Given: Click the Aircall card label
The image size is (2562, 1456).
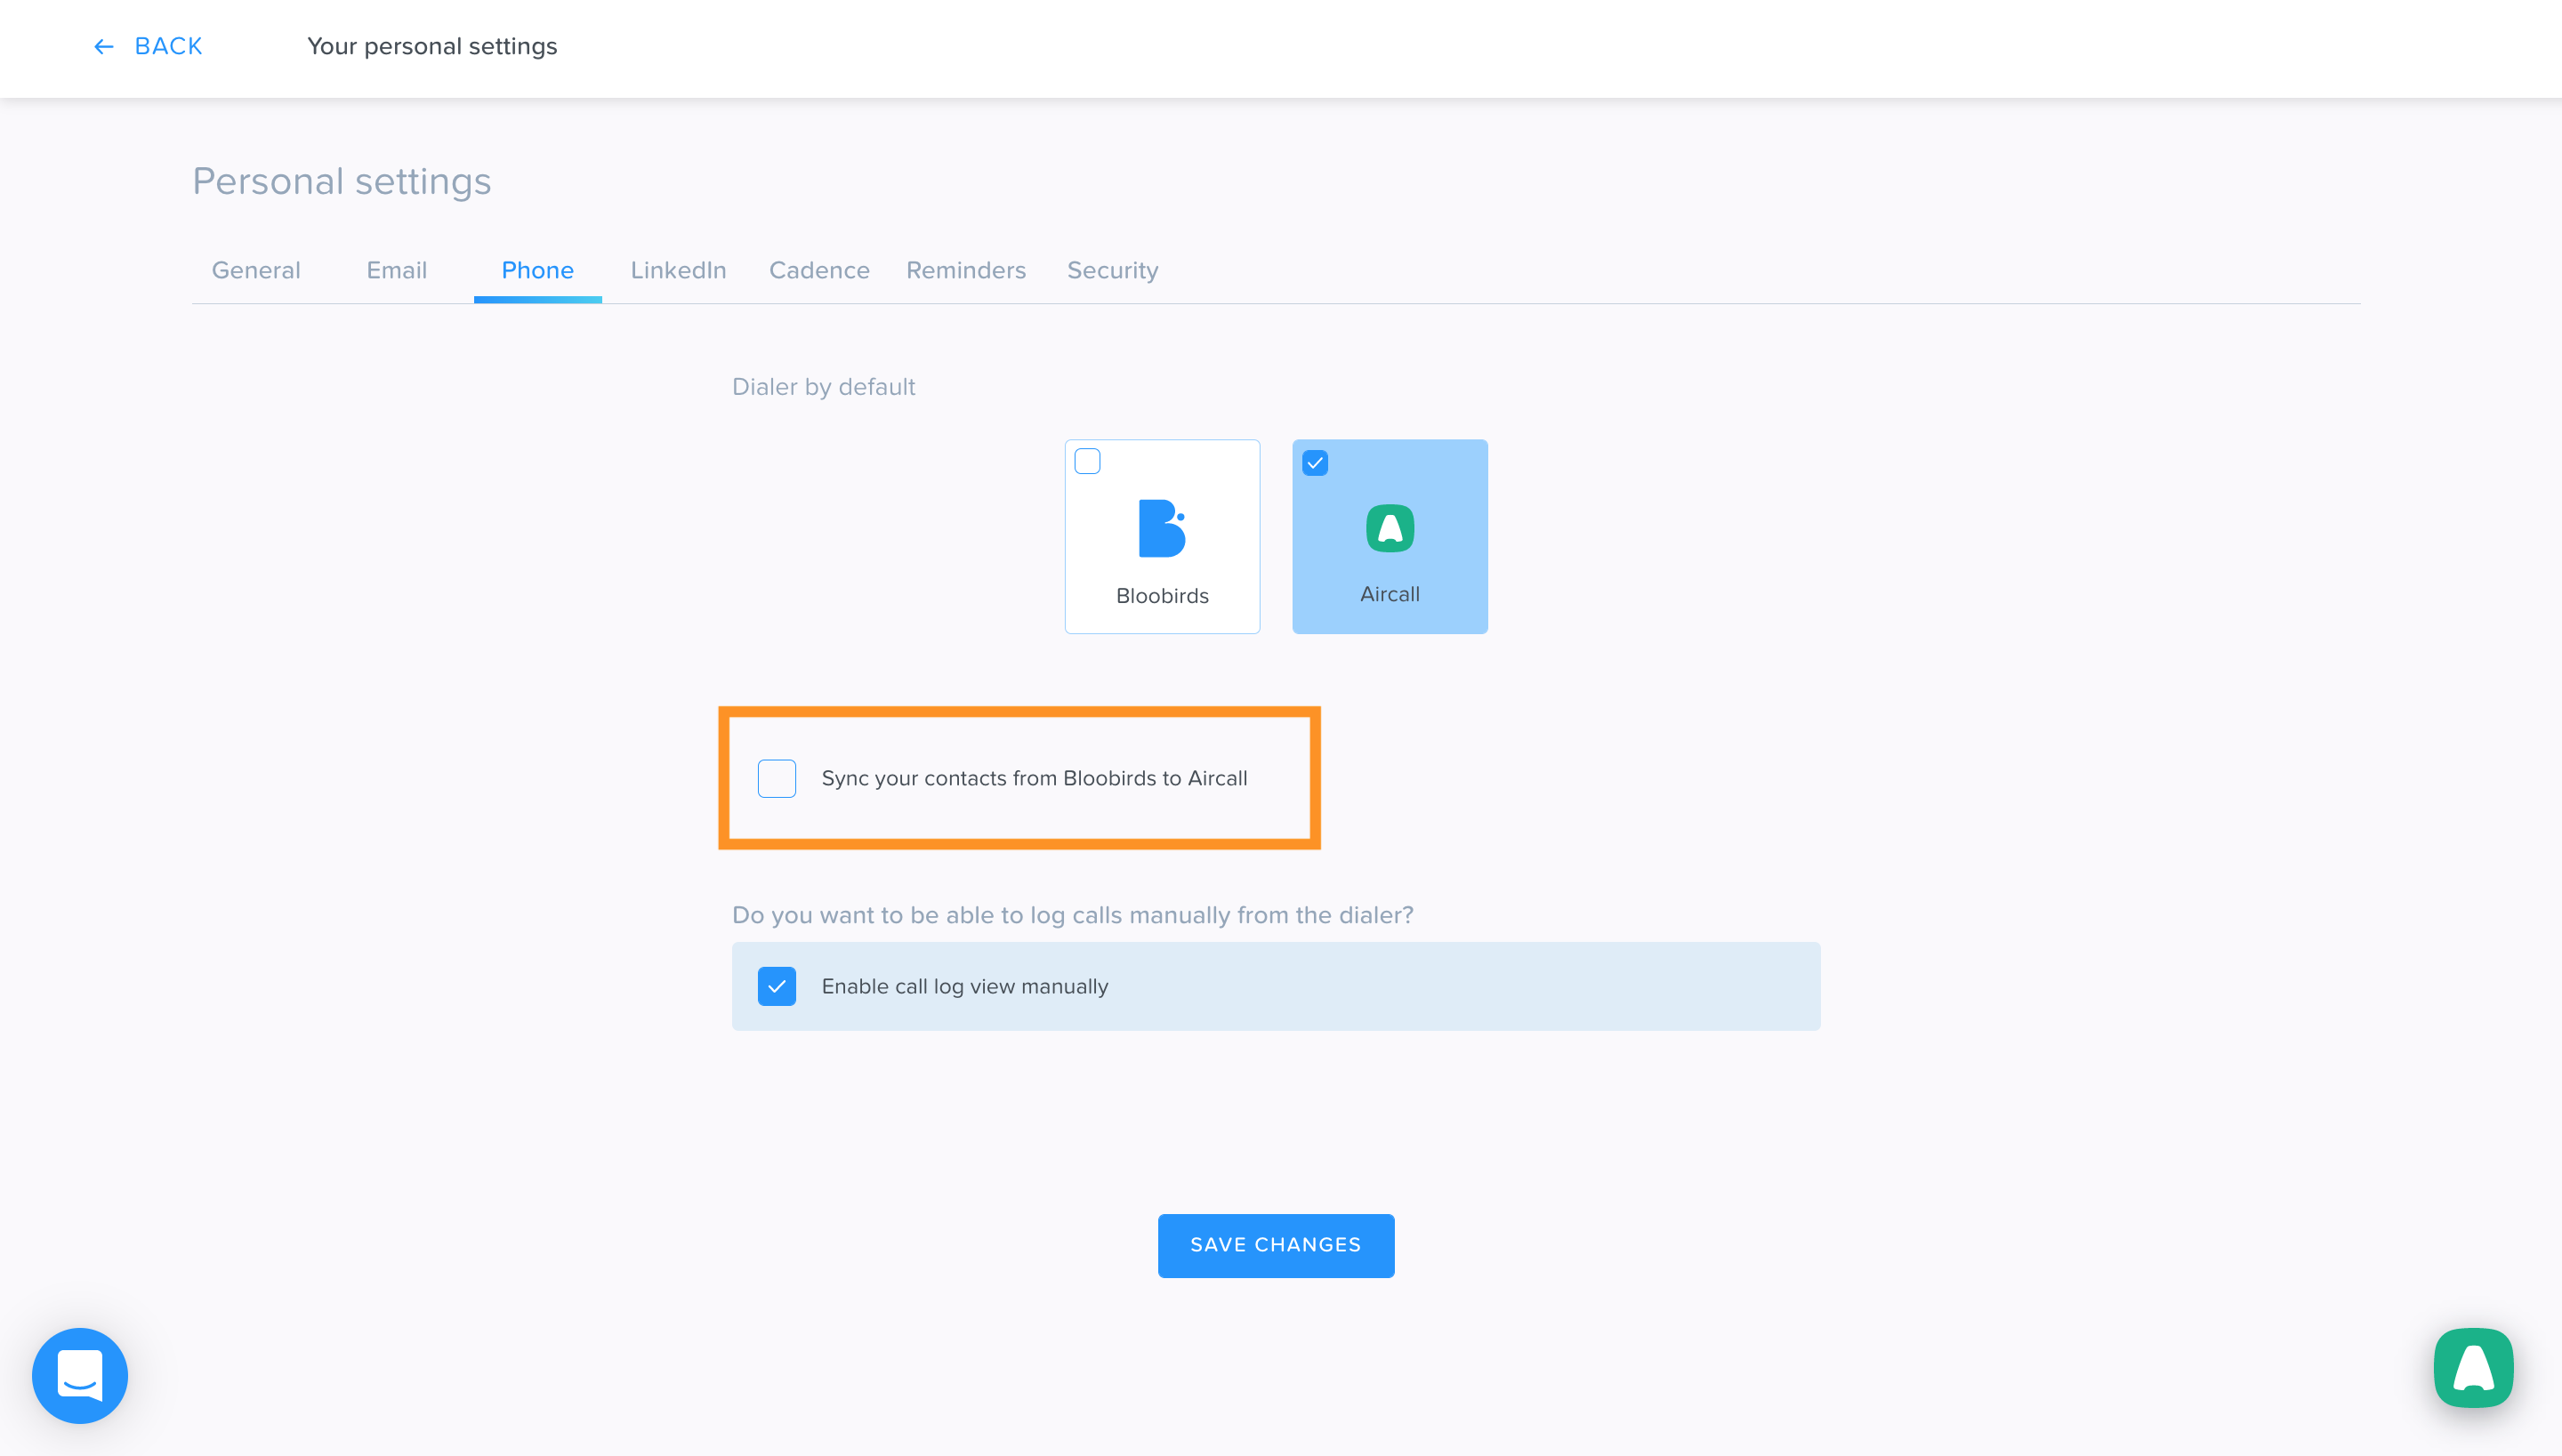Looking at the screenshot, I should pos(1390,594).
